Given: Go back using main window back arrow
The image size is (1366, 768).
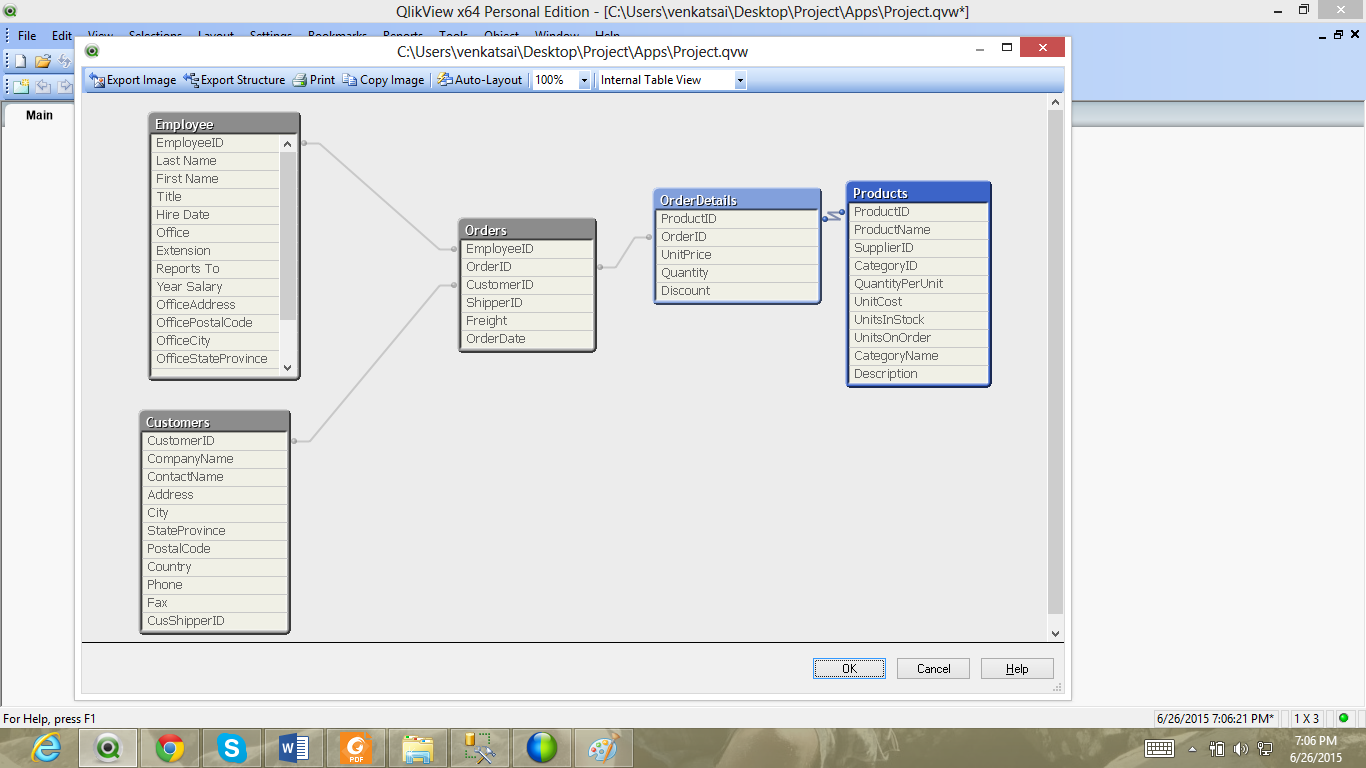Looking at the screenshot, I should [x=43, y=86].
